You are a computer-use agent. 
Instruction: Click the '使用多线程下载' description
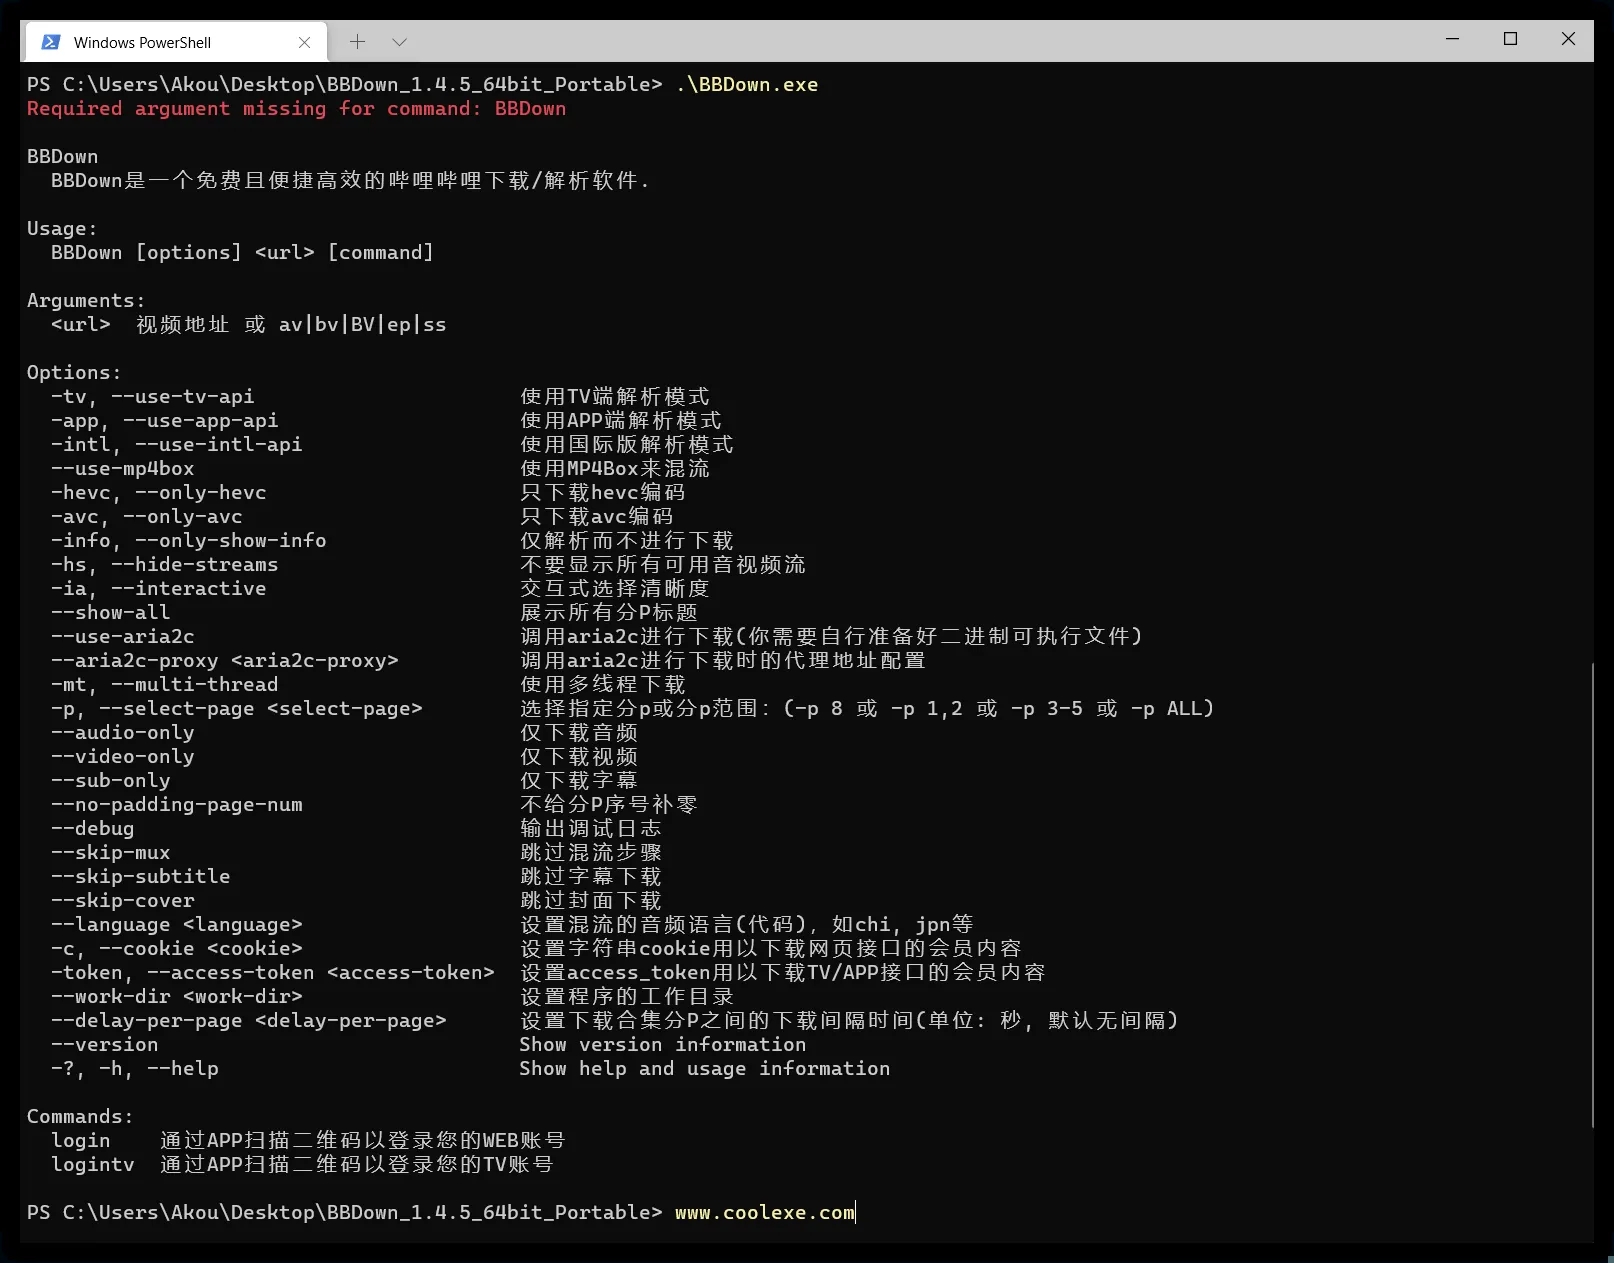pos(603,684)
